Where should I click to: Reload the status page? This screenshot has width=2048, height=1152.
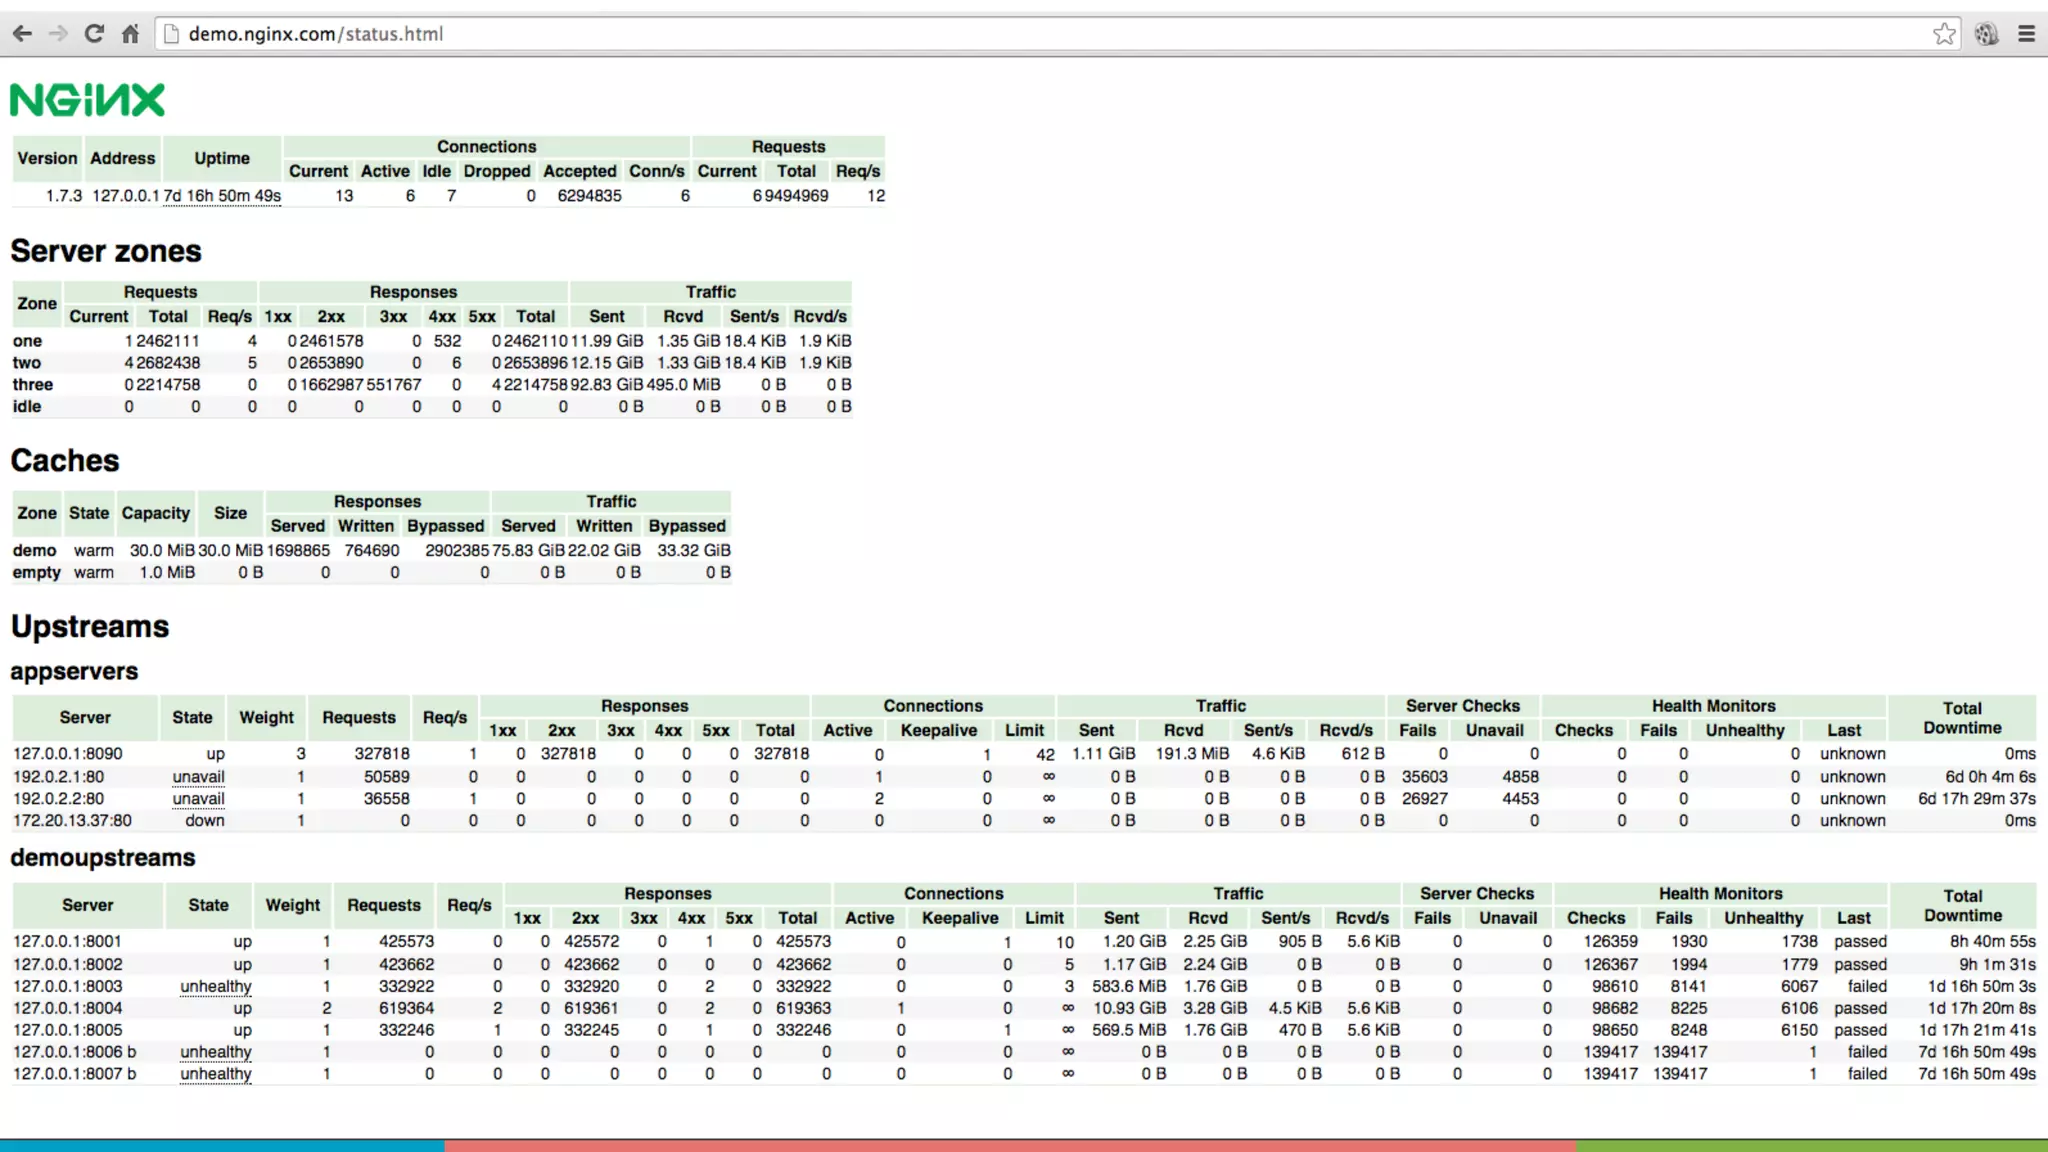click(94, 34)
